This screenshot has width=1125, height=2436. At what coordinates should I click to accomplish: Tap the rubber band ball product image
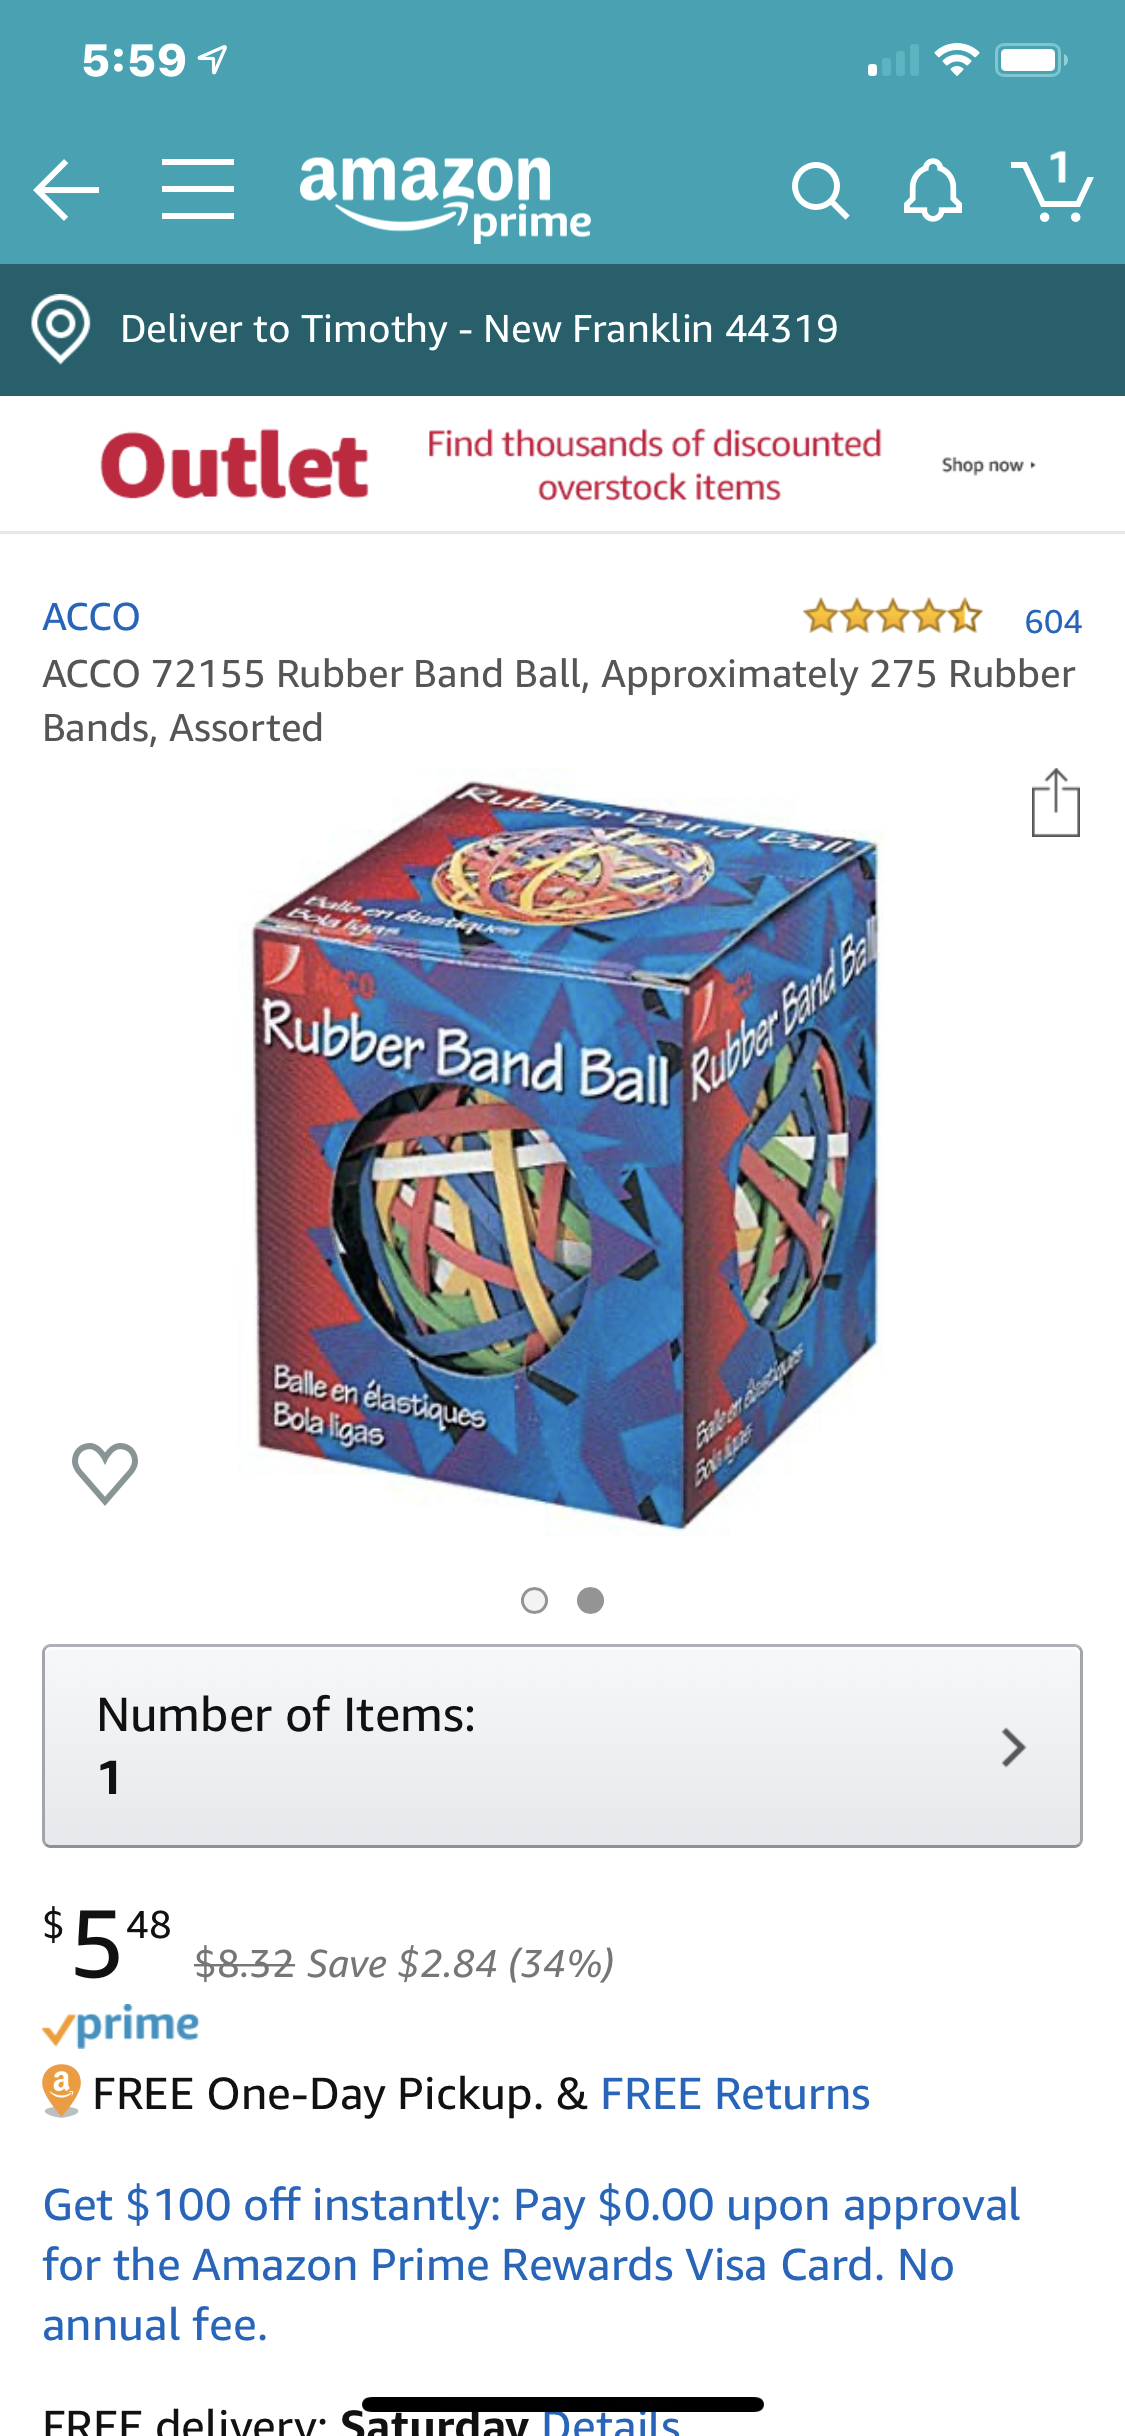point(566,1155)
